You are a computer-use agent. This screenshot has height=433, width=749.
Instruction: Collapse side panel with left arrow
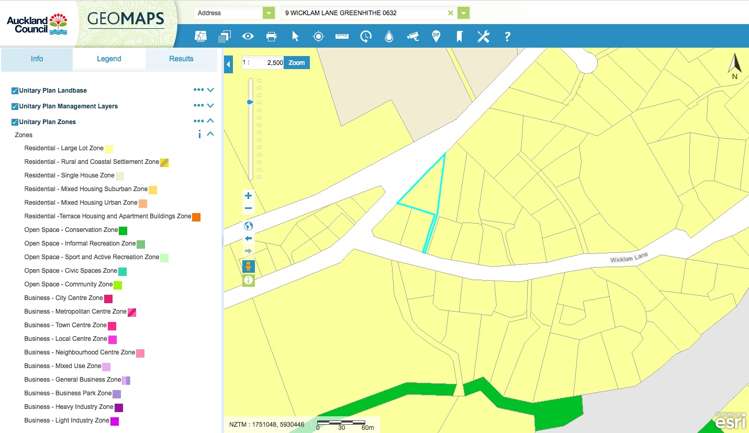click(x=228, y=64)
